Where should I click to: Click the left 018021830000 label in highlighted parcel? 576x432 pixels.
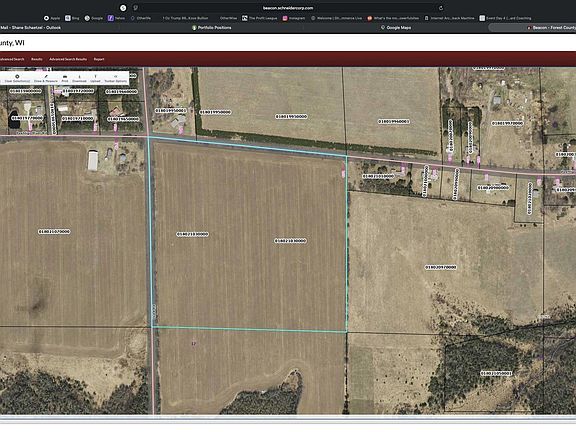pyautogui.click(x=192, y=234)
